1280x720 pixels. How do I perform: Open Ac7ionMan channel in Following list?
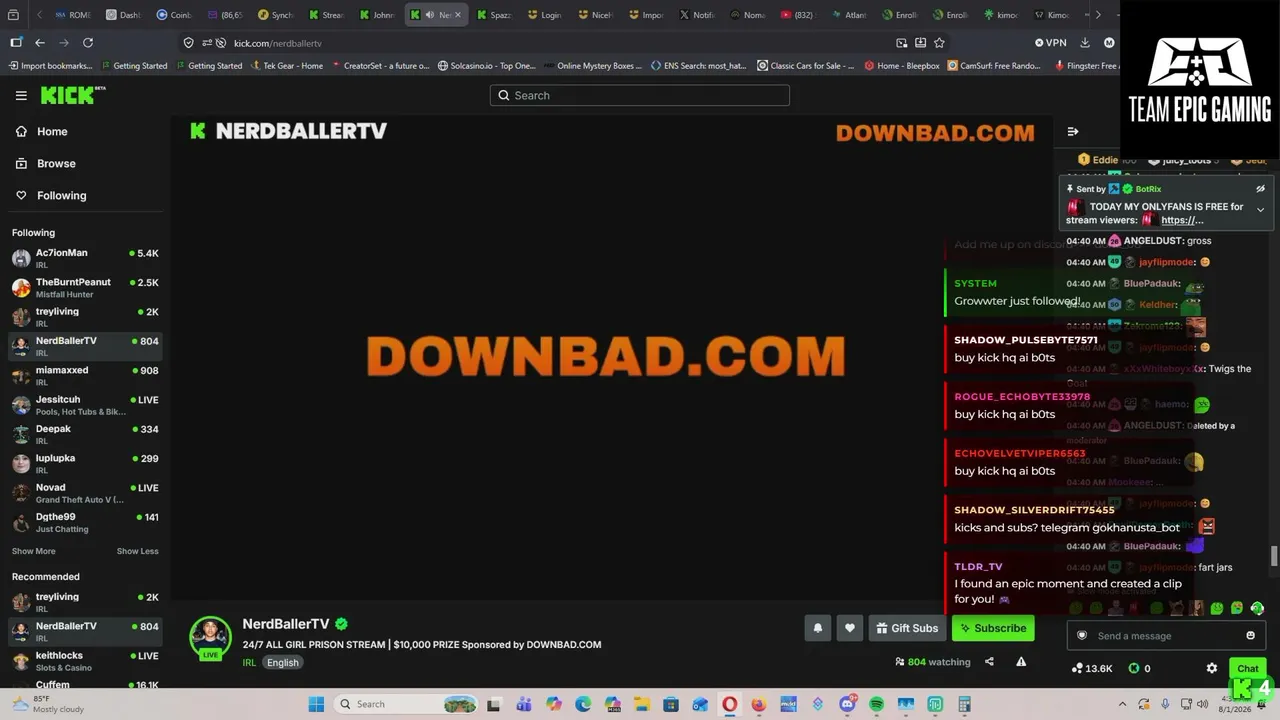85,258
